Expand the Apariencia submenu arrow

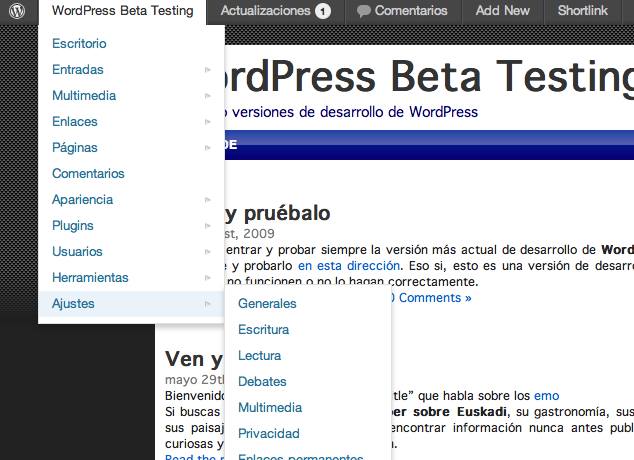(208, 200)
